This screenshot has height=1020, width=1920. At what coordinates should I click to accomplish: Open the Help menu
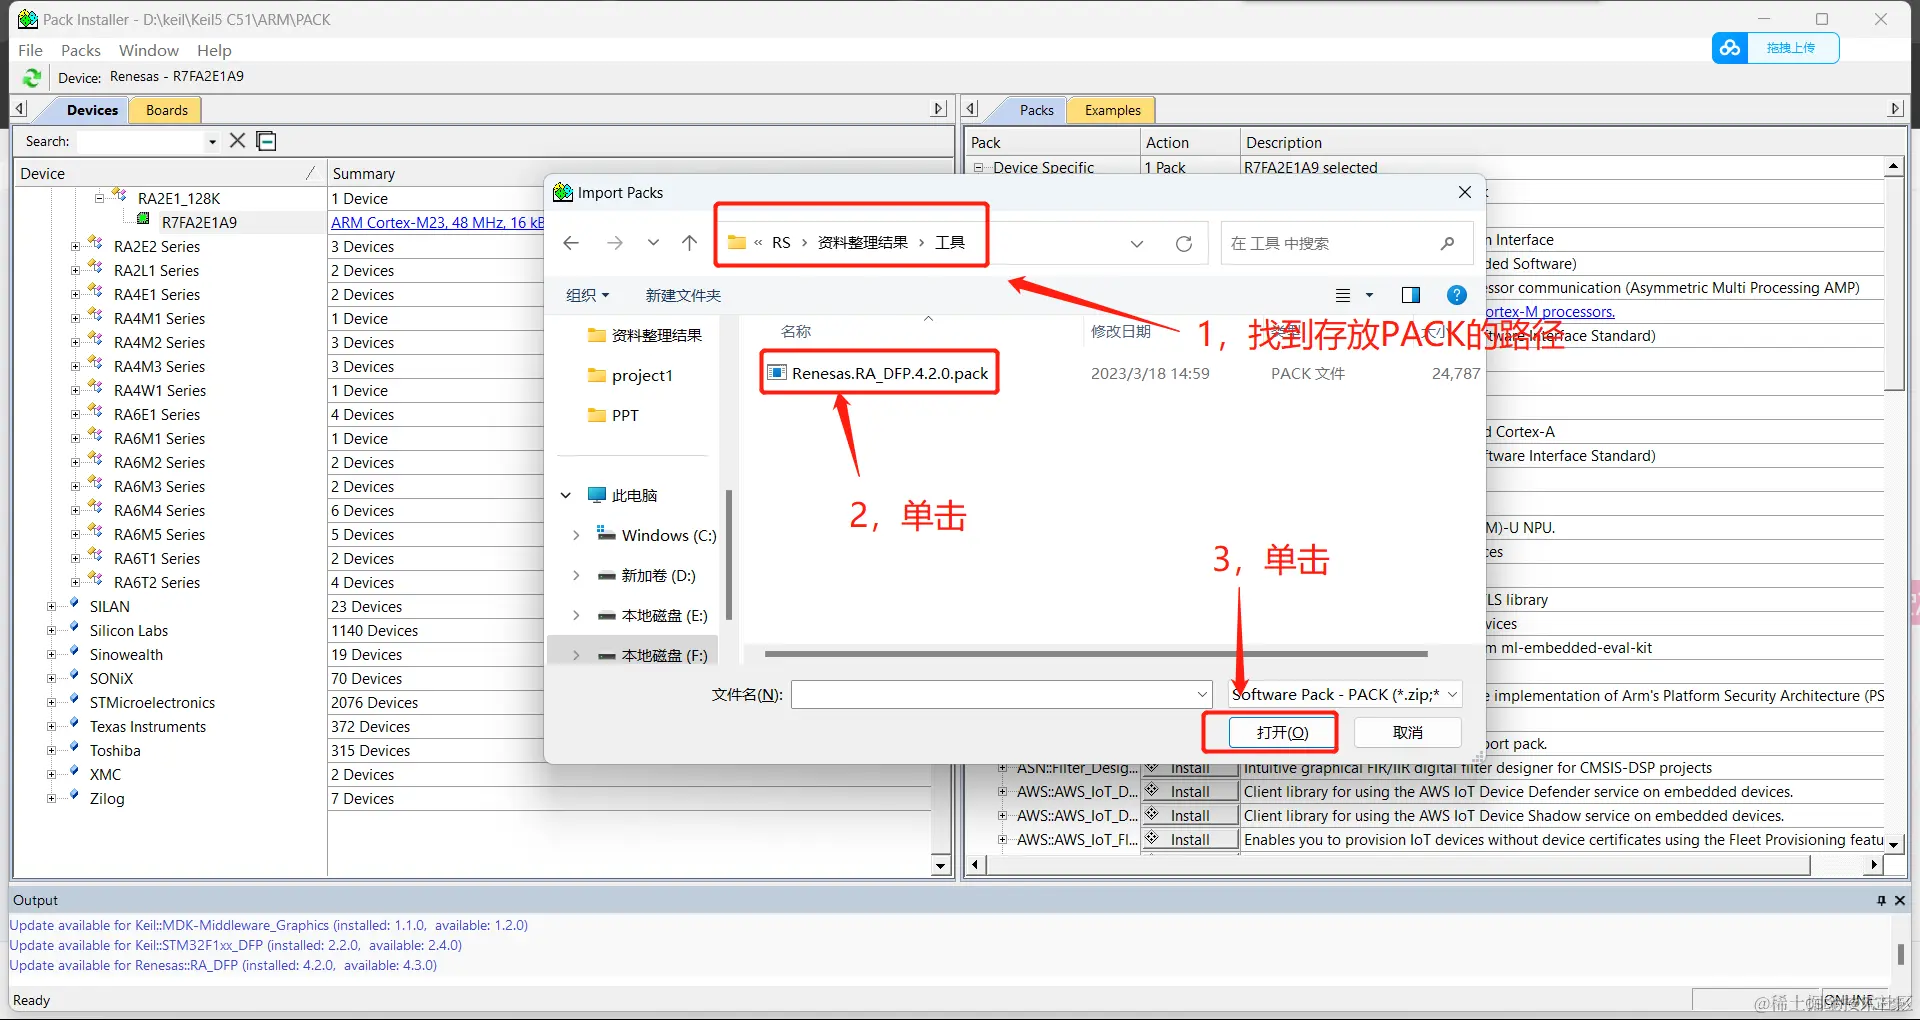(214, 50)
